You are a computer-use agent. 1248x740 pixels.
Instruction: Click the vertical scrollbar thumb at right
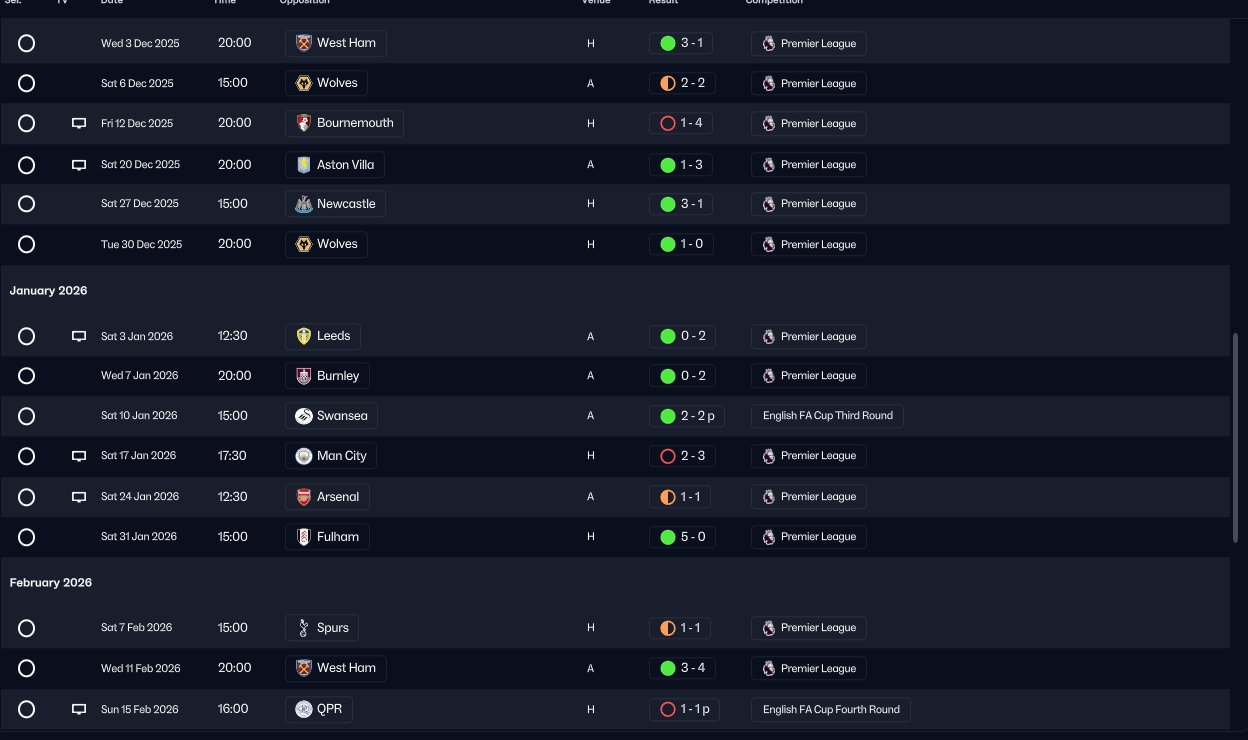coord(1235,438)
